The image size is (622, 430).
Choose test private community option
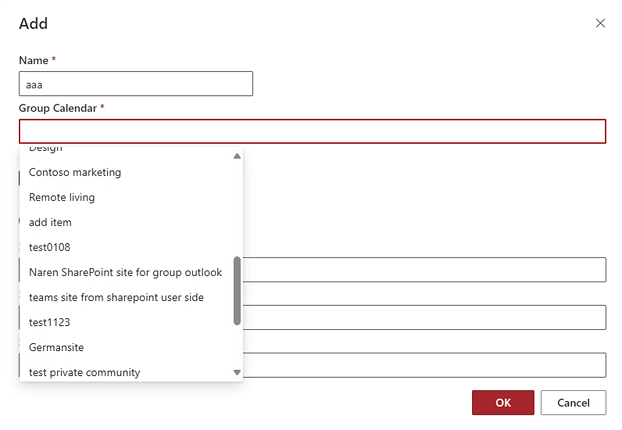click(131, 372)
